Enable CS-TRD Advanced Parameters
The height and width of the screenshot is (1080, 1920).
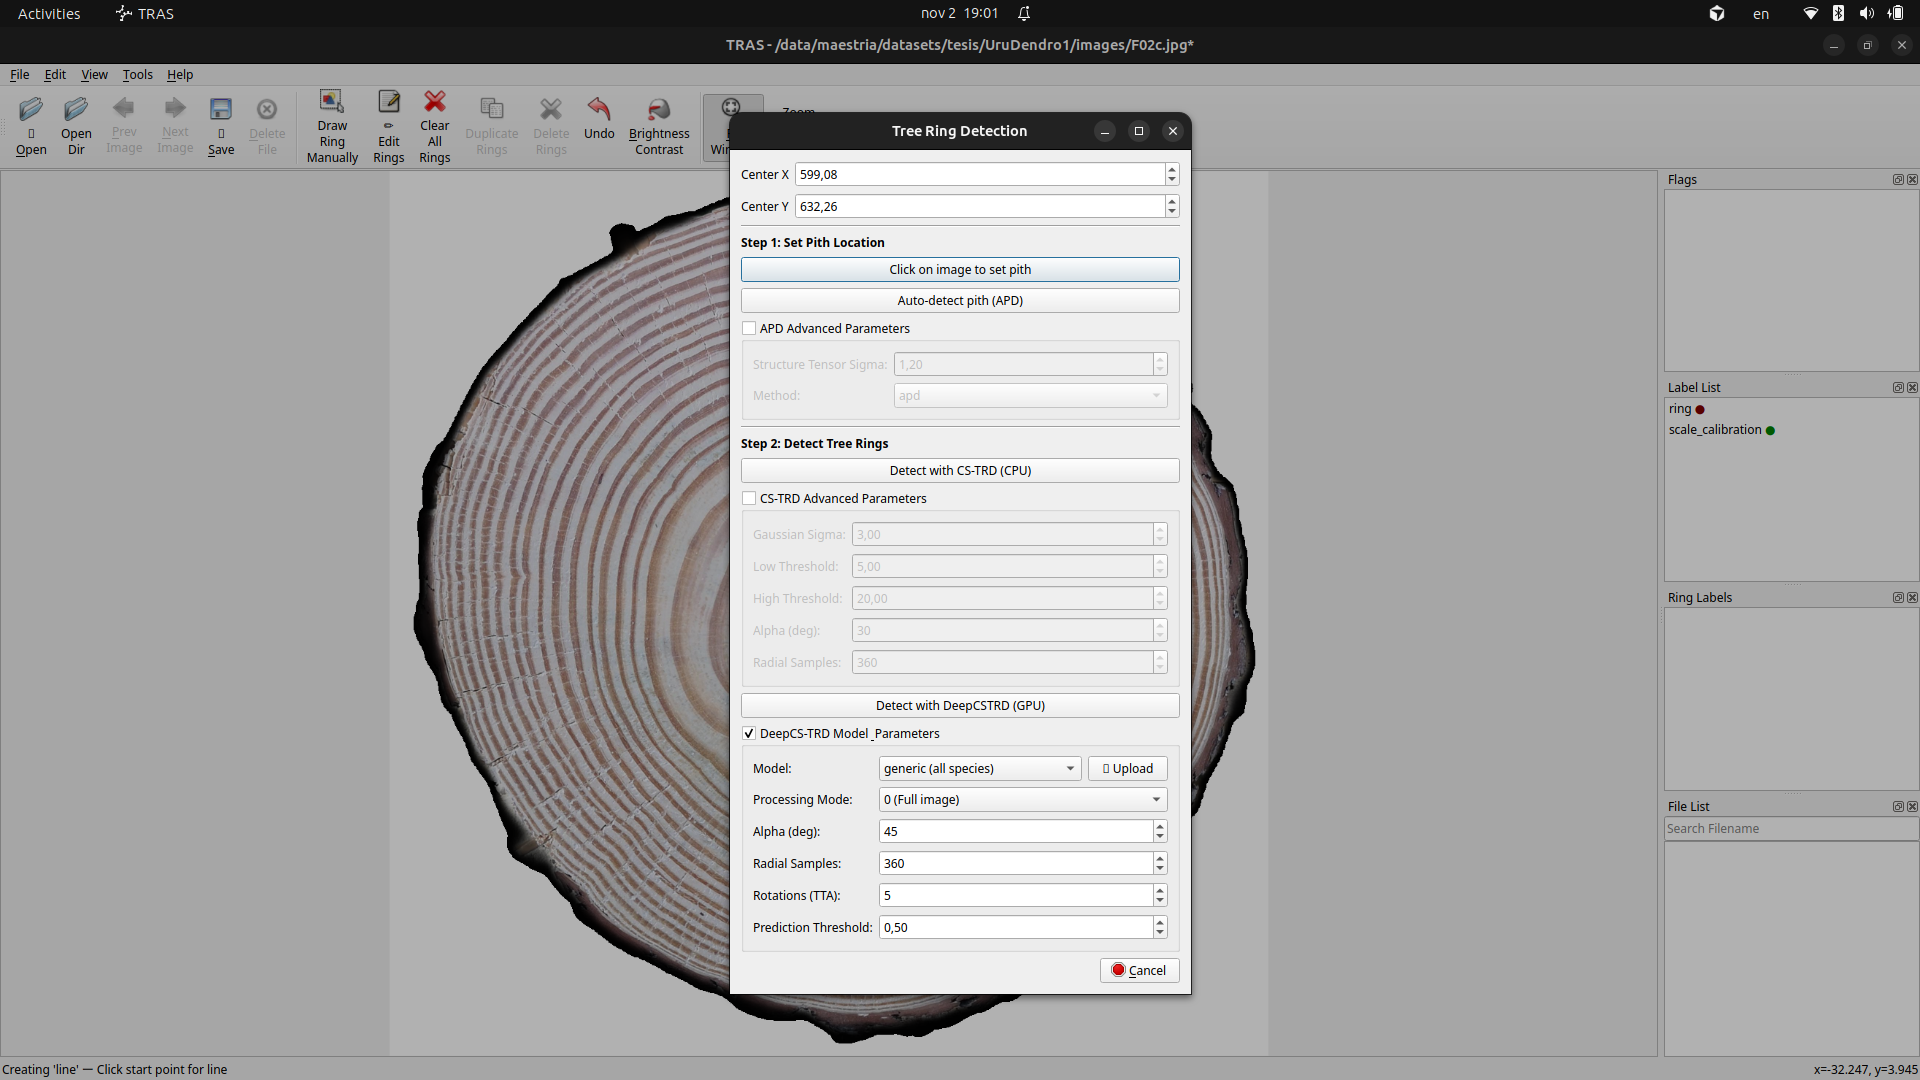click(748, 498)
